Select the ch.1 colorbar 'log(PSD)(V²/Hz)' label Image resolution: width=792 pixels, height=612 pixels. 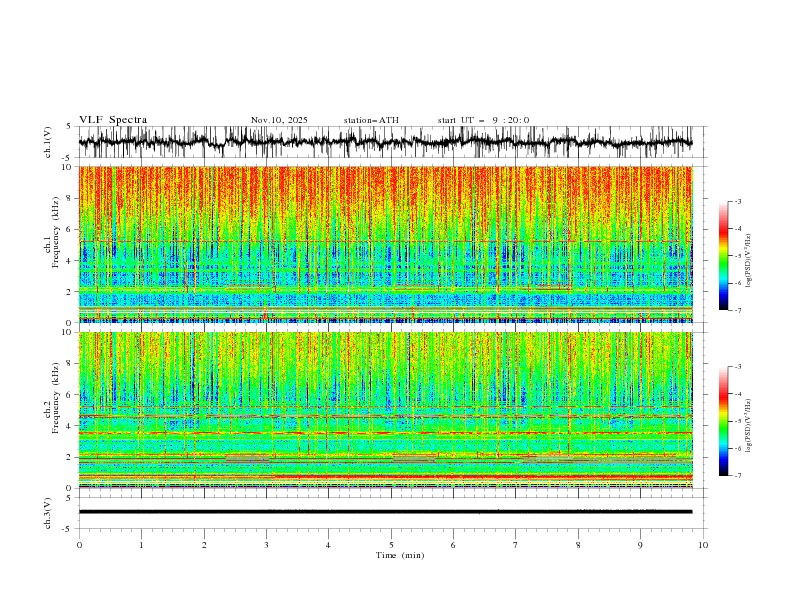(748, 261)
